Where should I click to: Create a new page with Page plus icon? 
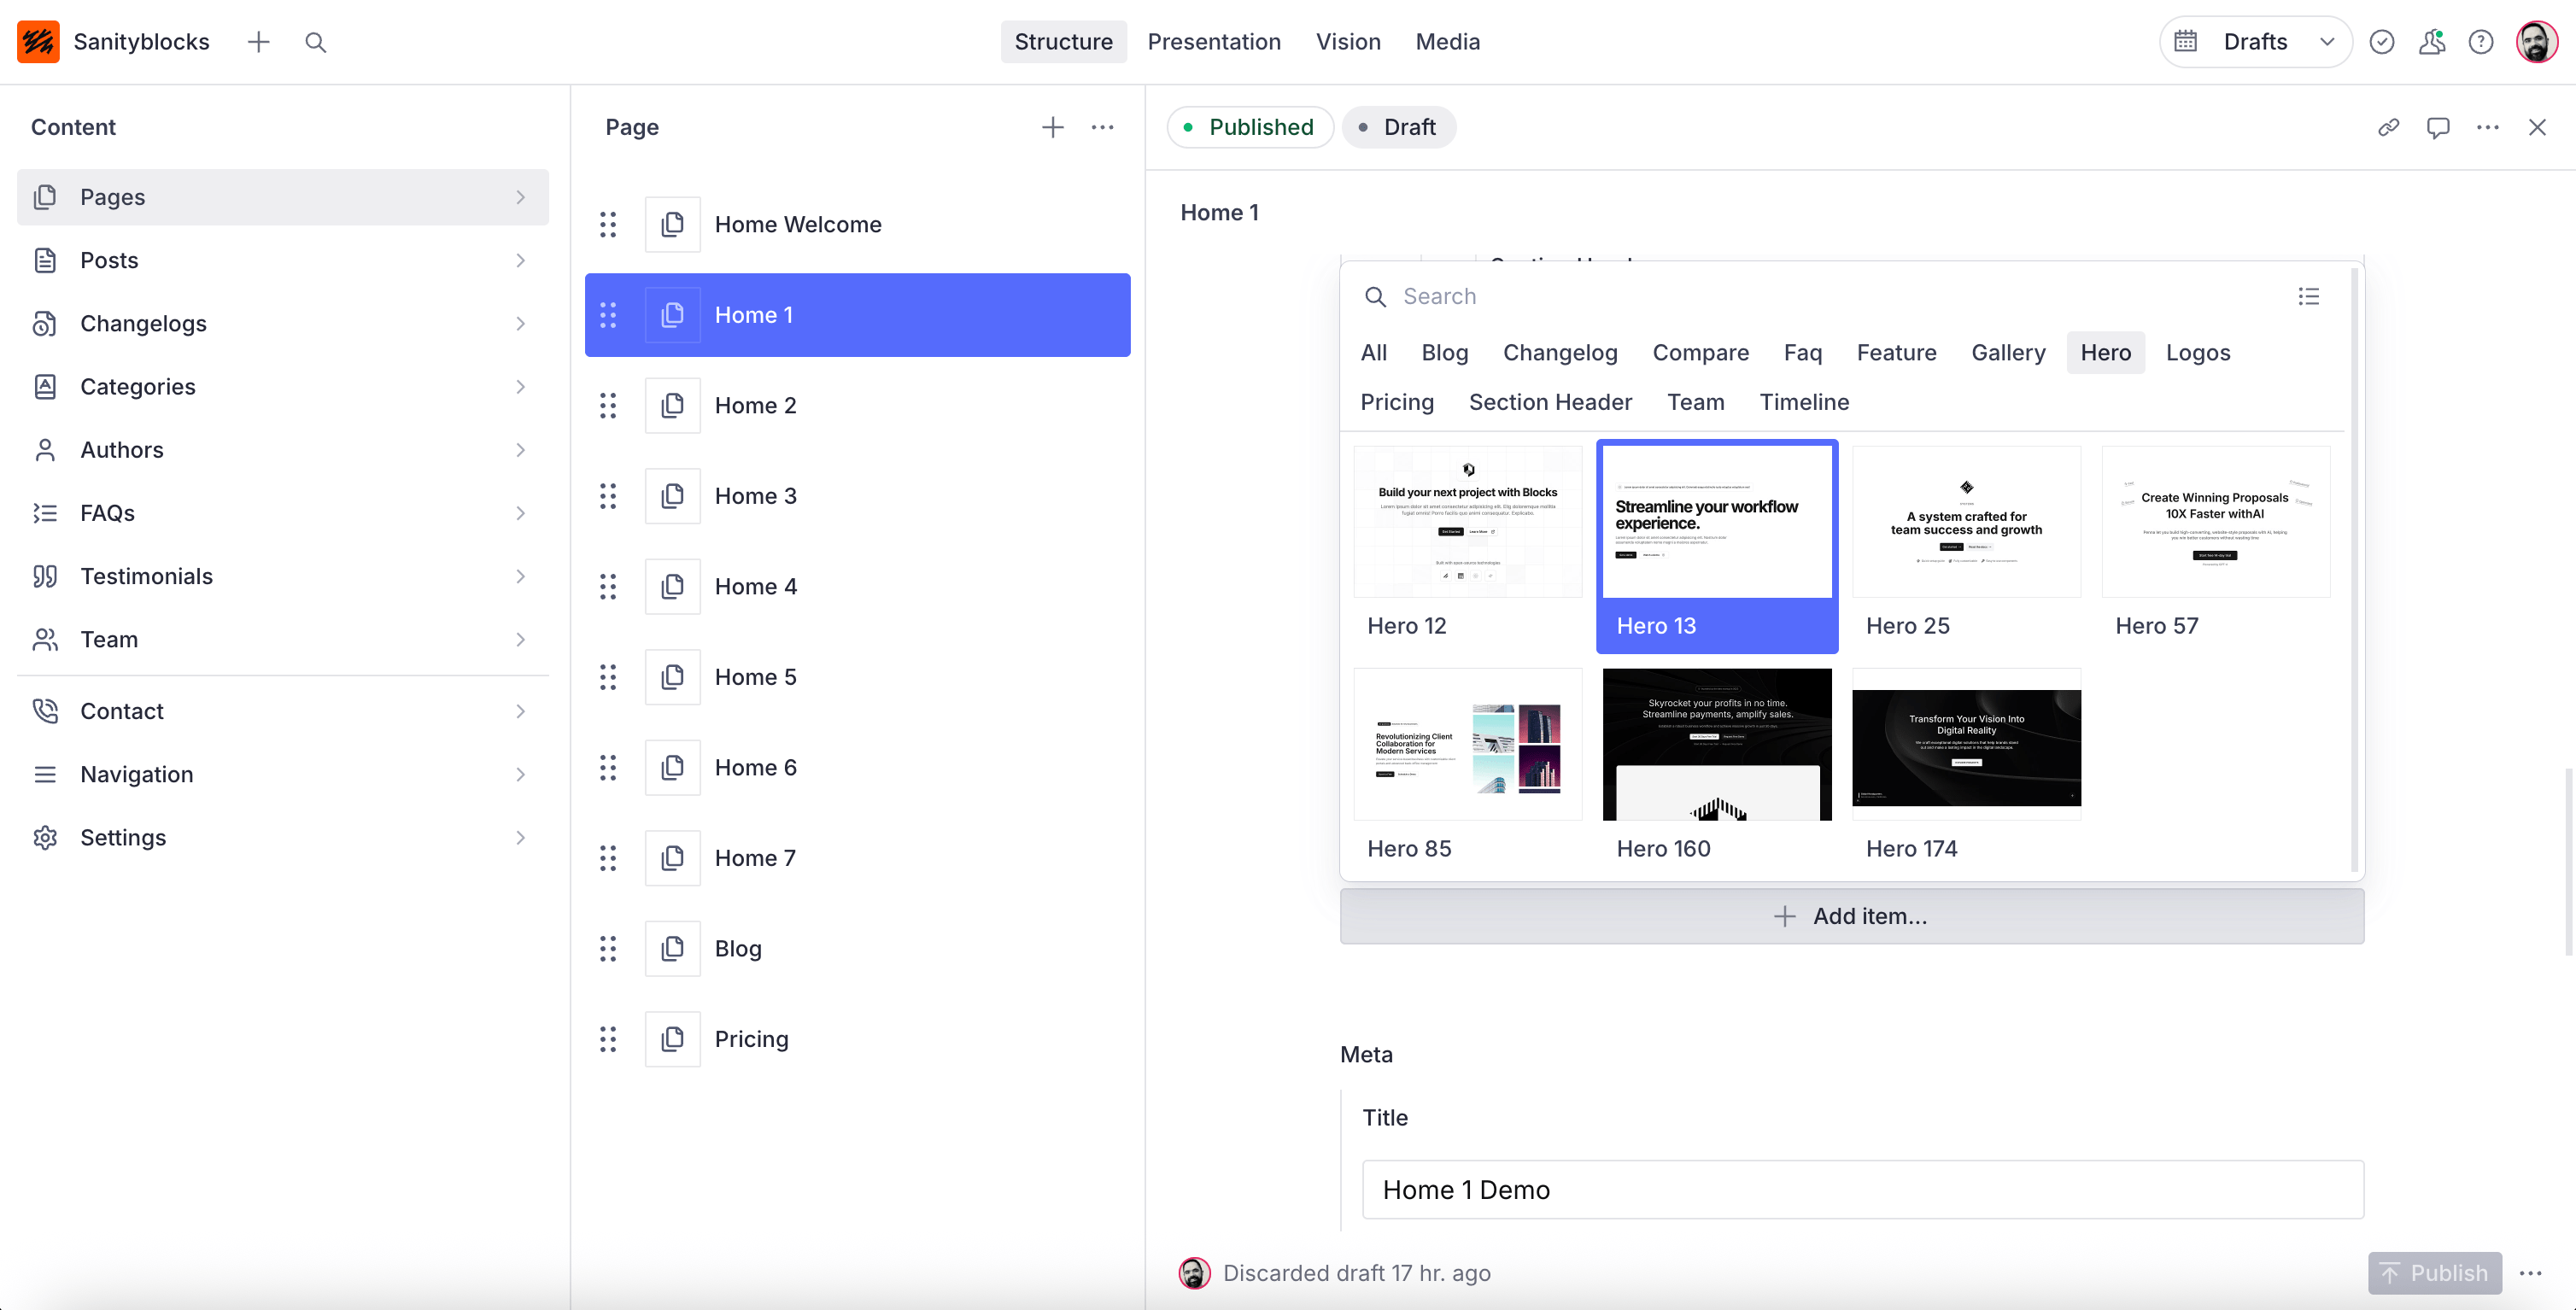[x=1052, y=127]
